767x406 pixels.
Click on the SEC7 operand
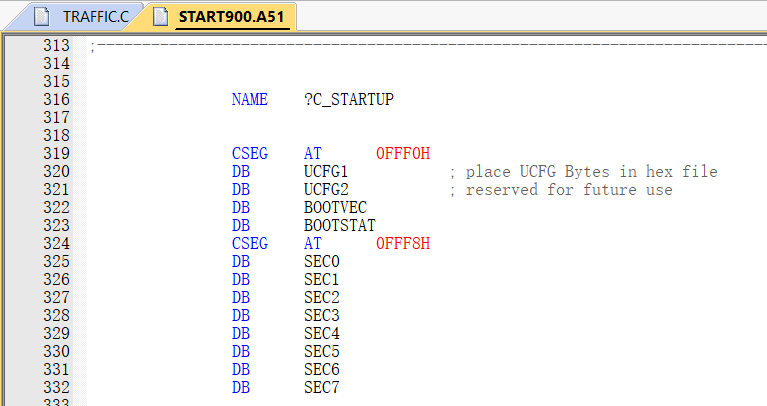tap(321, 387)
